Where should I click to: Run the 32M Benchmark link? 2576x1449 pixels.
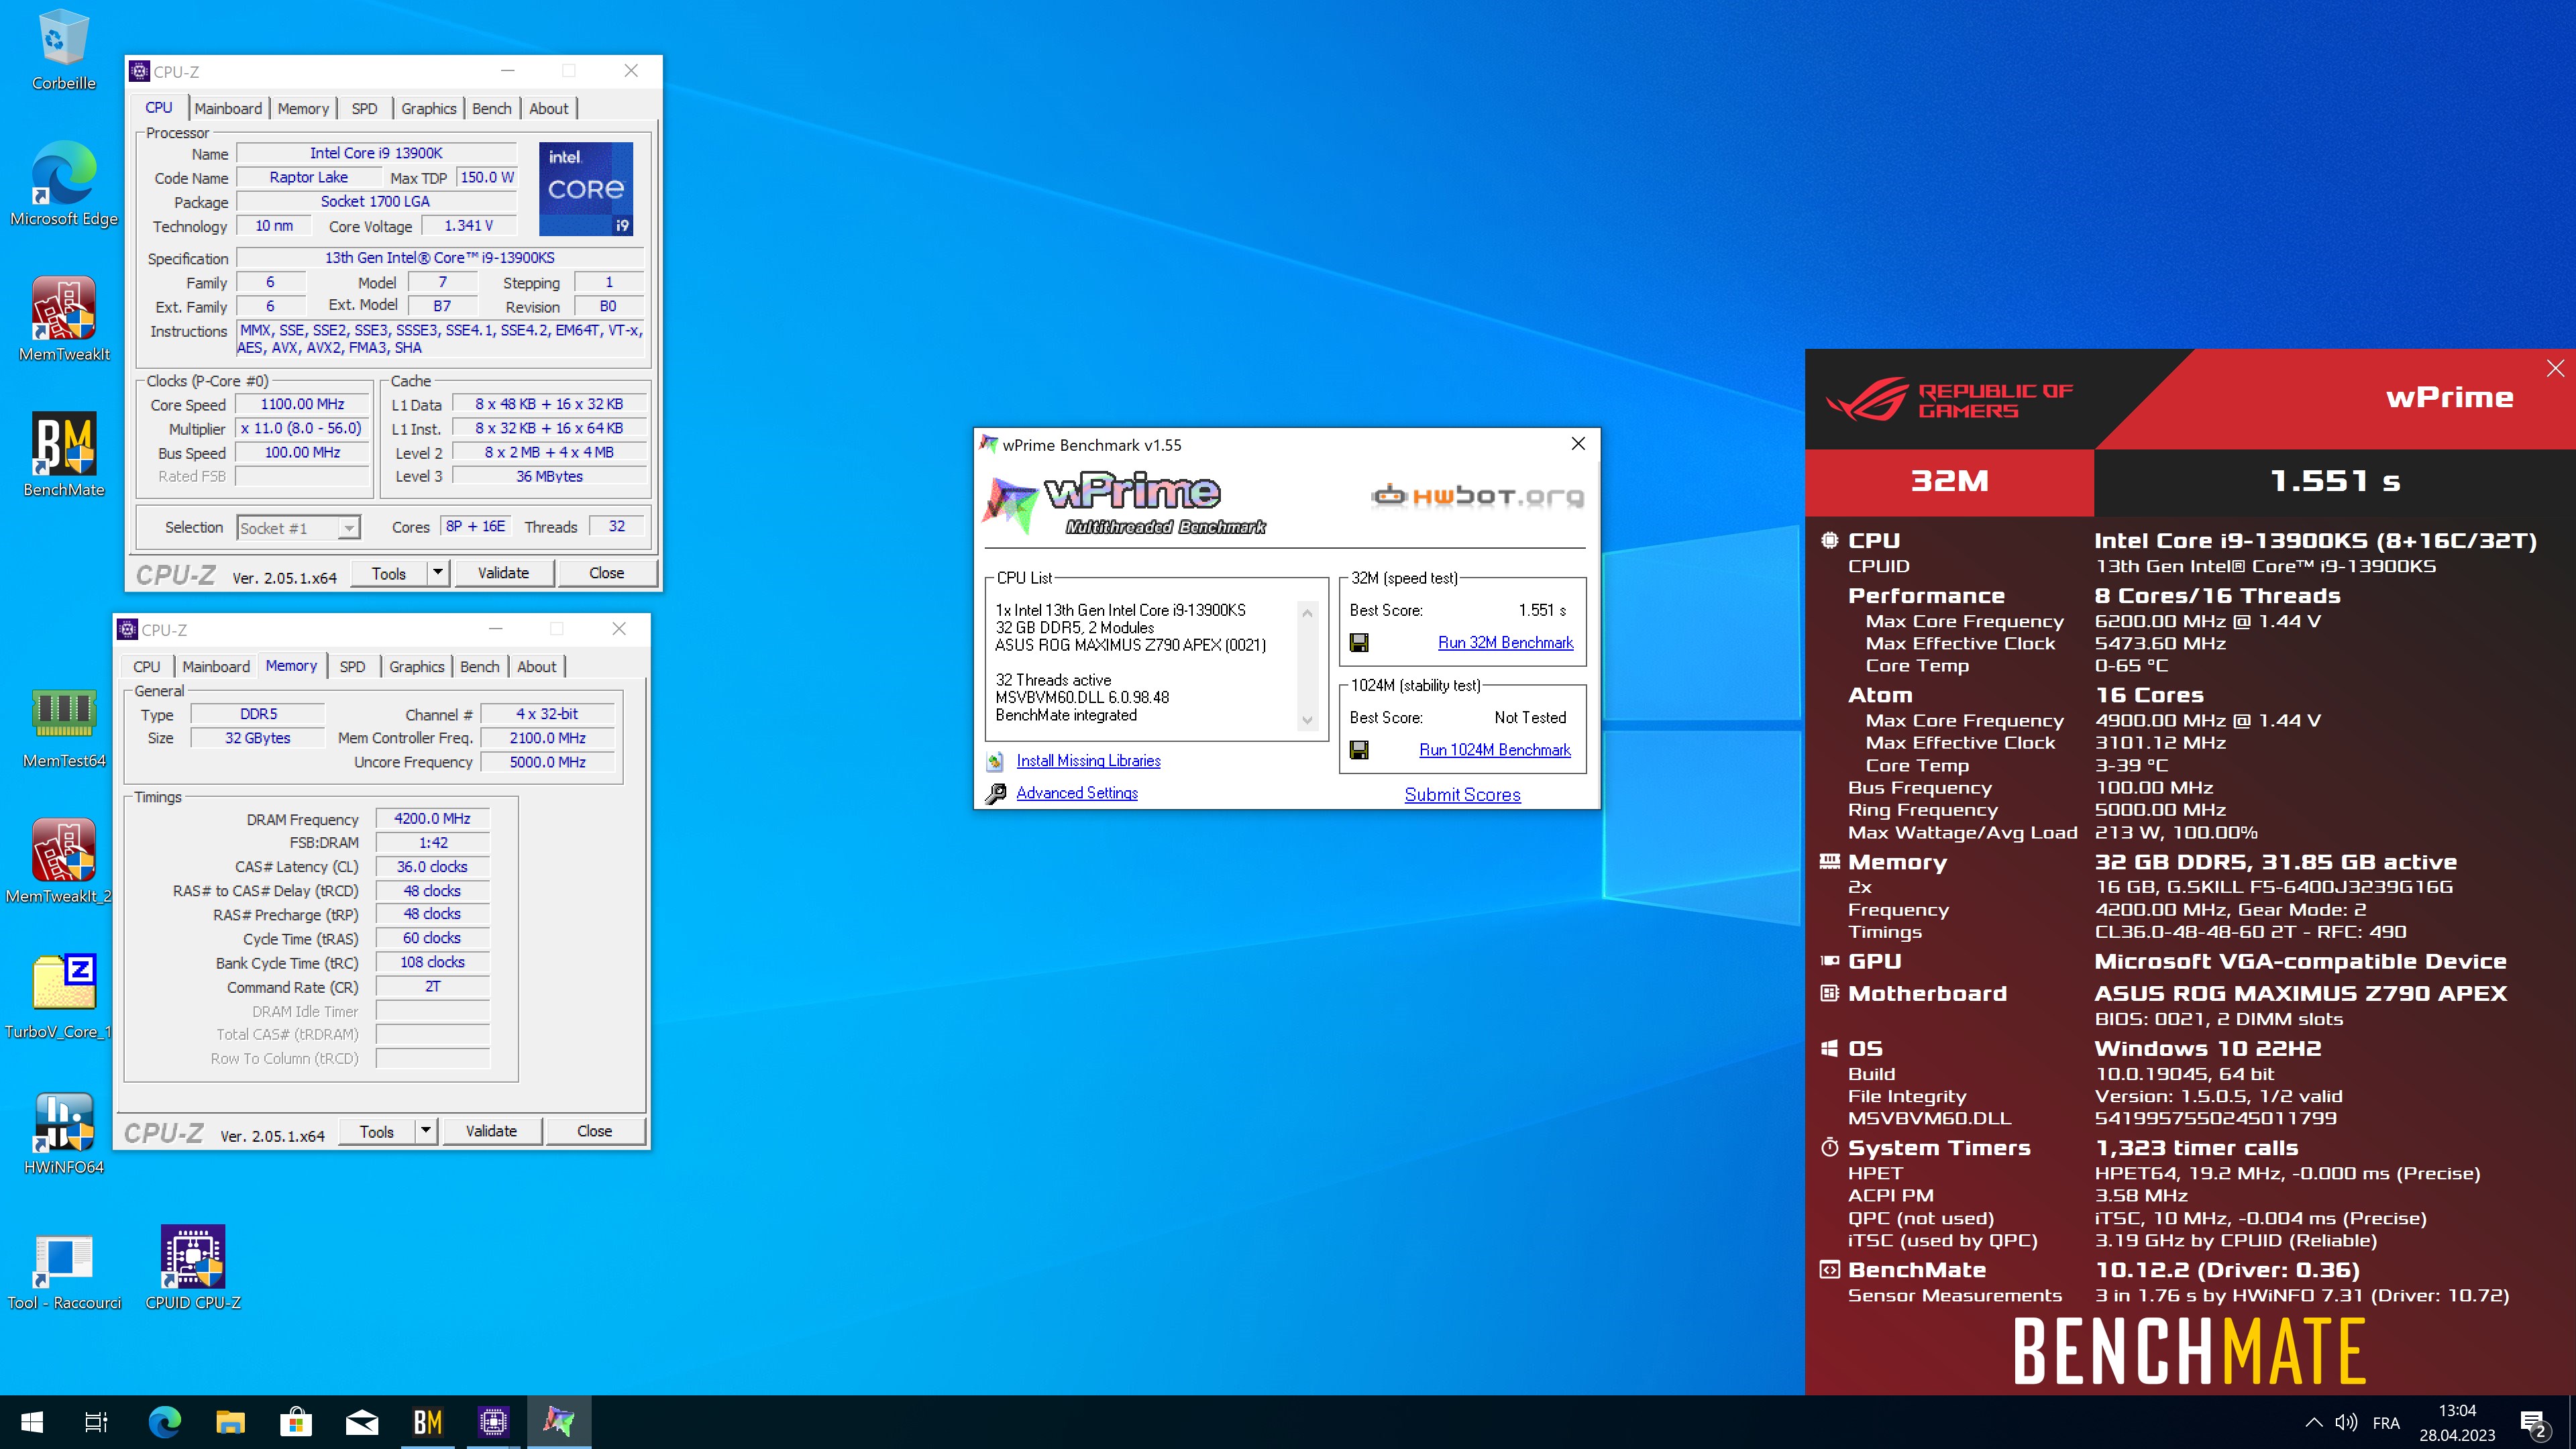click(x=1505, y=642)
